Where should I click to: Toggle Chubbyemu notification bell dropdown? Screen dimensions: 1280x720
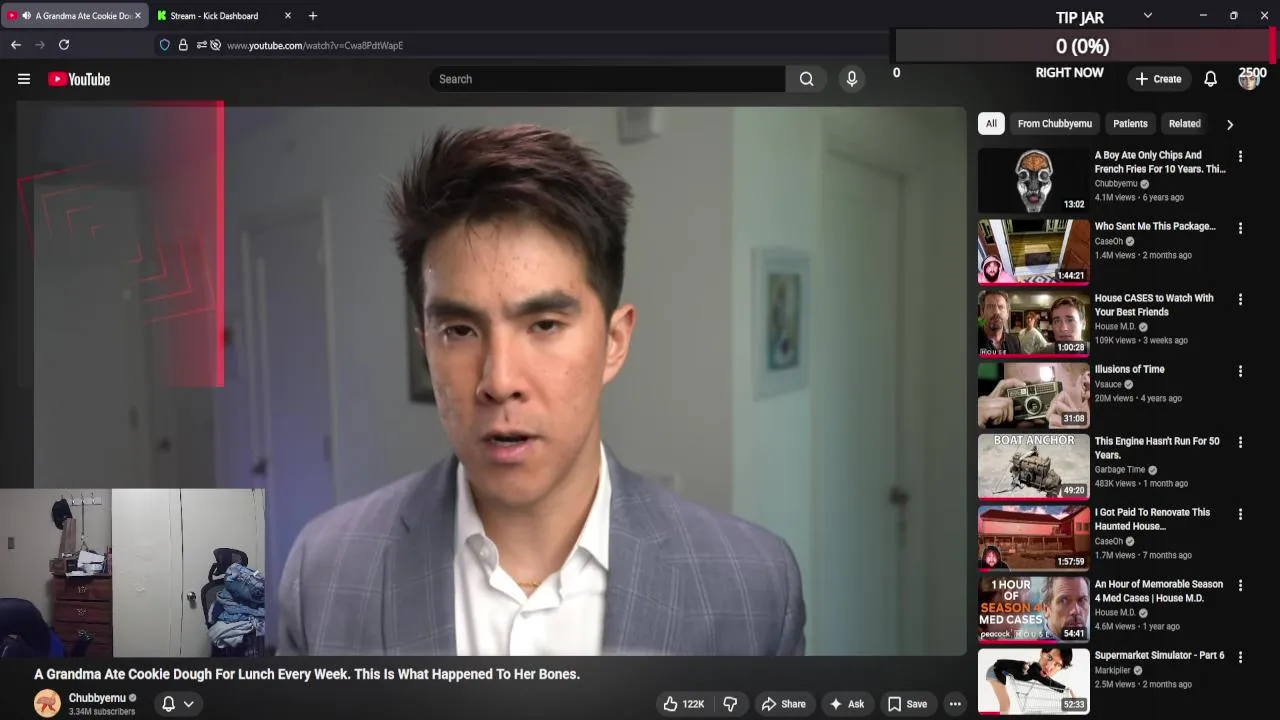178,704
